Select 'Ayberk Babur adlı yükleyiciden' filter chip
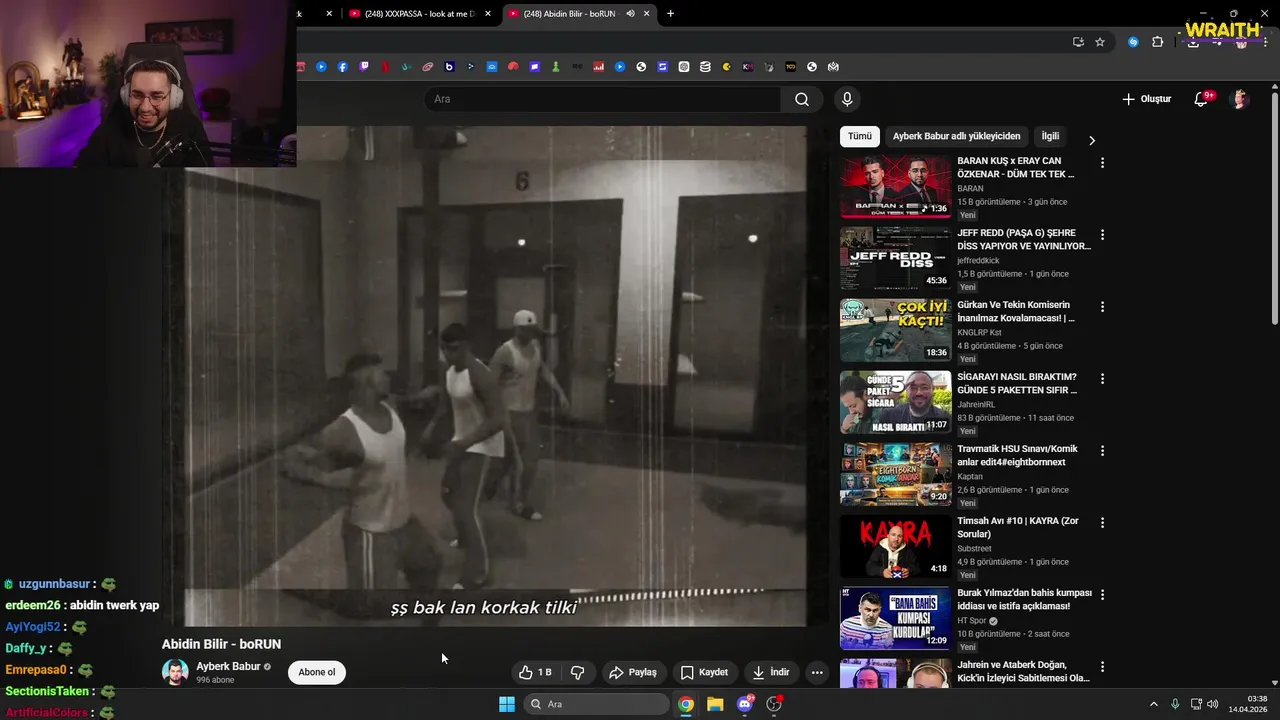Image resolution: width=1280 pixels, height=720 pixels. (x=956, y=136)
